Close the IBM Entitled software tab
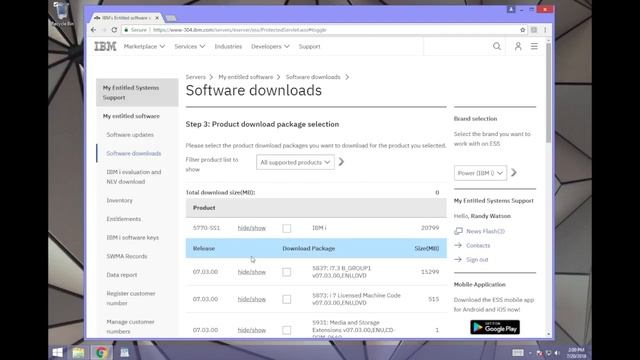This screenshot has height=360, width=640. 157,18
